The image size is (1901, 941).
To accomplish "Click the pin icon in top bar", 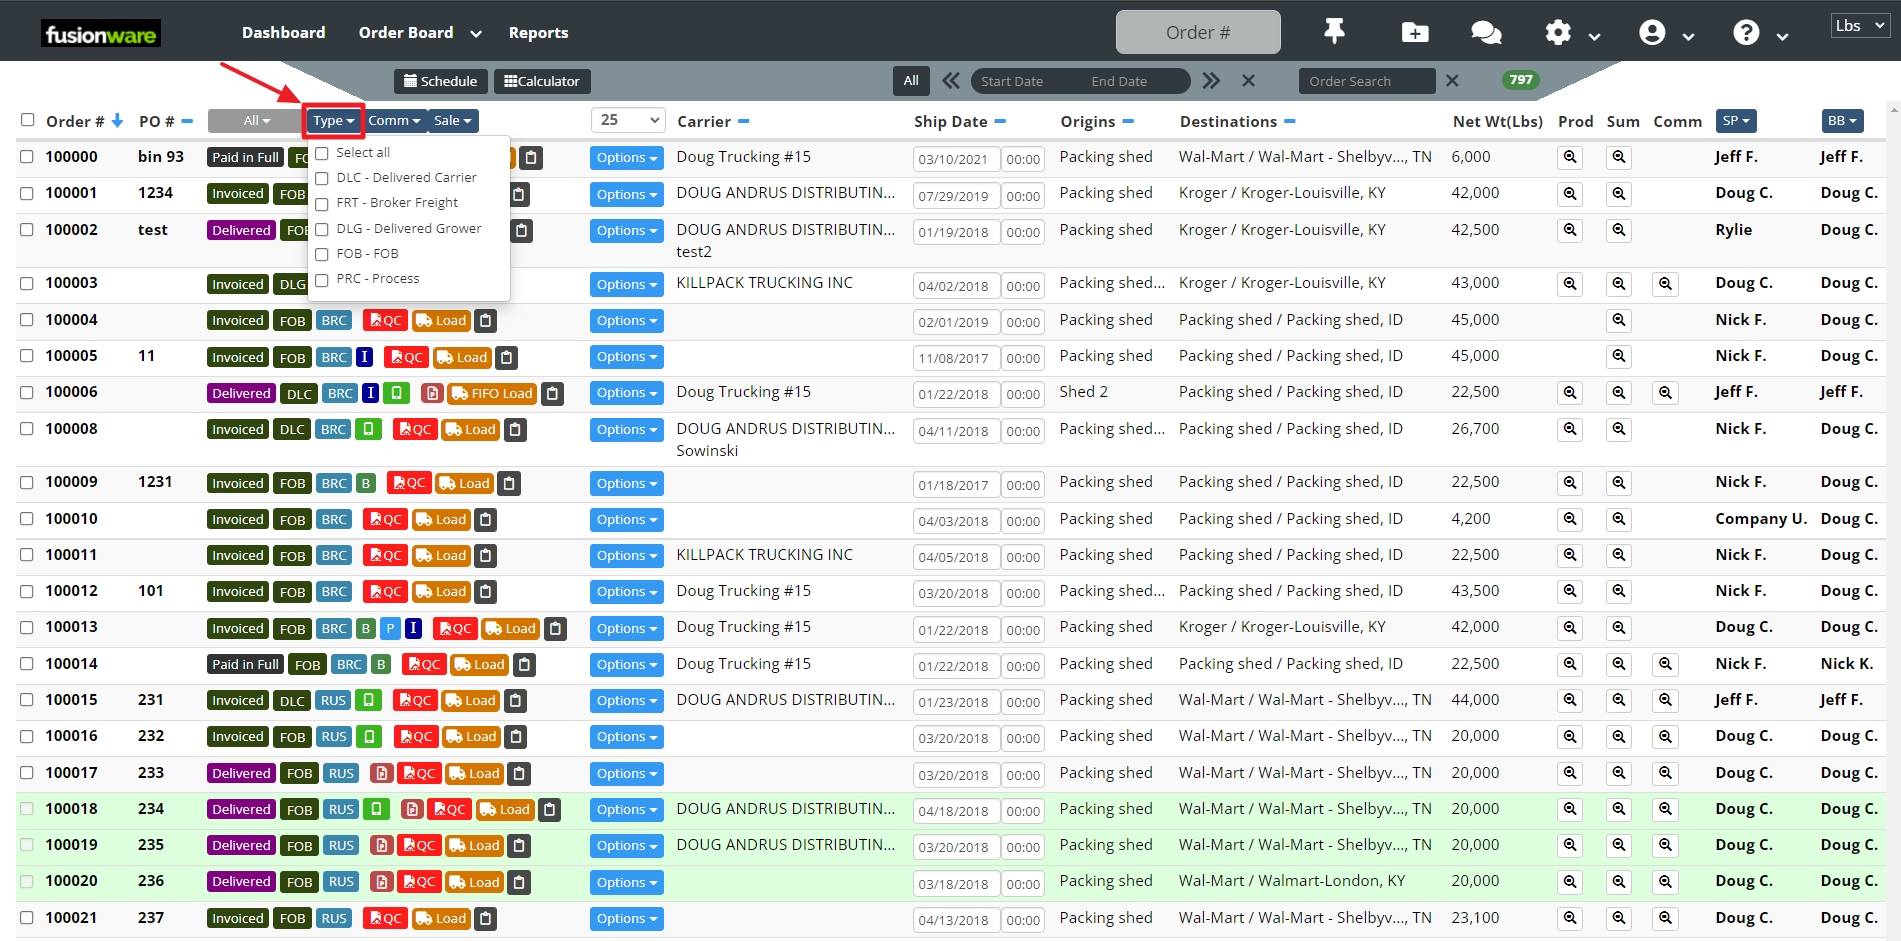I will (1334, 32).
